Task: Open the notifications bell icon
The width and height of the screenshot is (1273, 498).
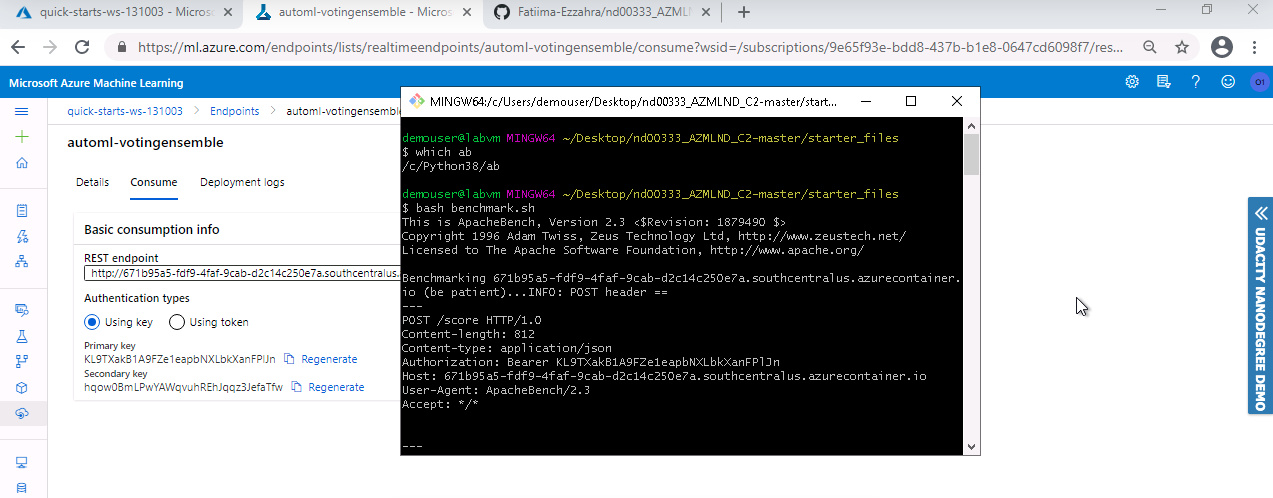Action: (x=1164, y=81)
